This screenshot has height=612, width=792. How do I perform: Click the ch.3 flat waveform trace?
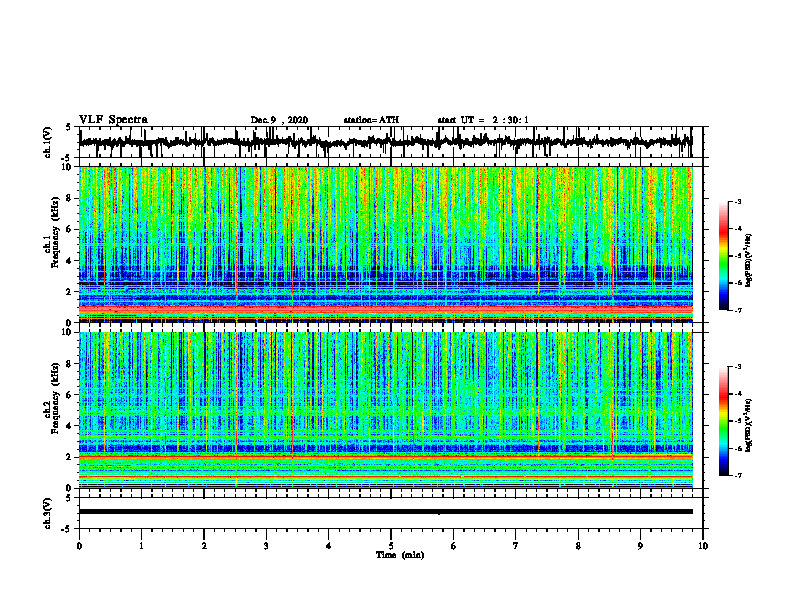(386, 512)
